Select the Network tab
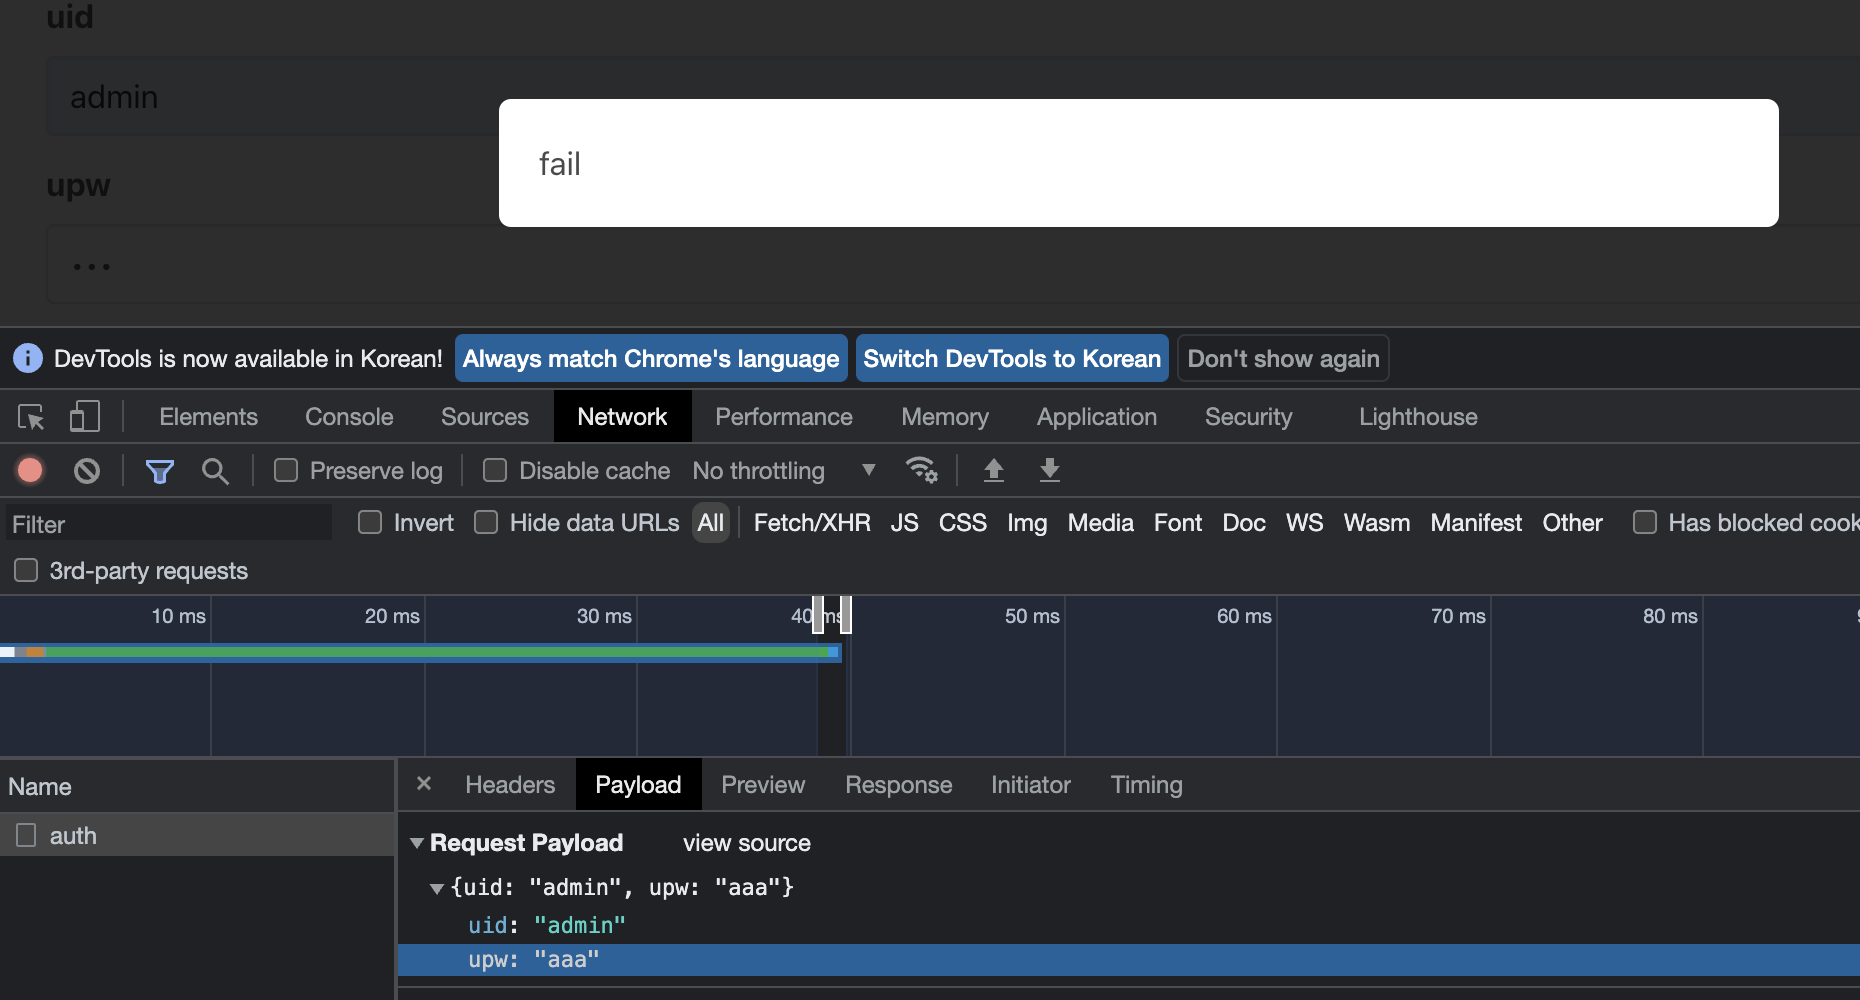Screen dimensions: 1860x1000 pyautogui.click(x=622, y=417)
